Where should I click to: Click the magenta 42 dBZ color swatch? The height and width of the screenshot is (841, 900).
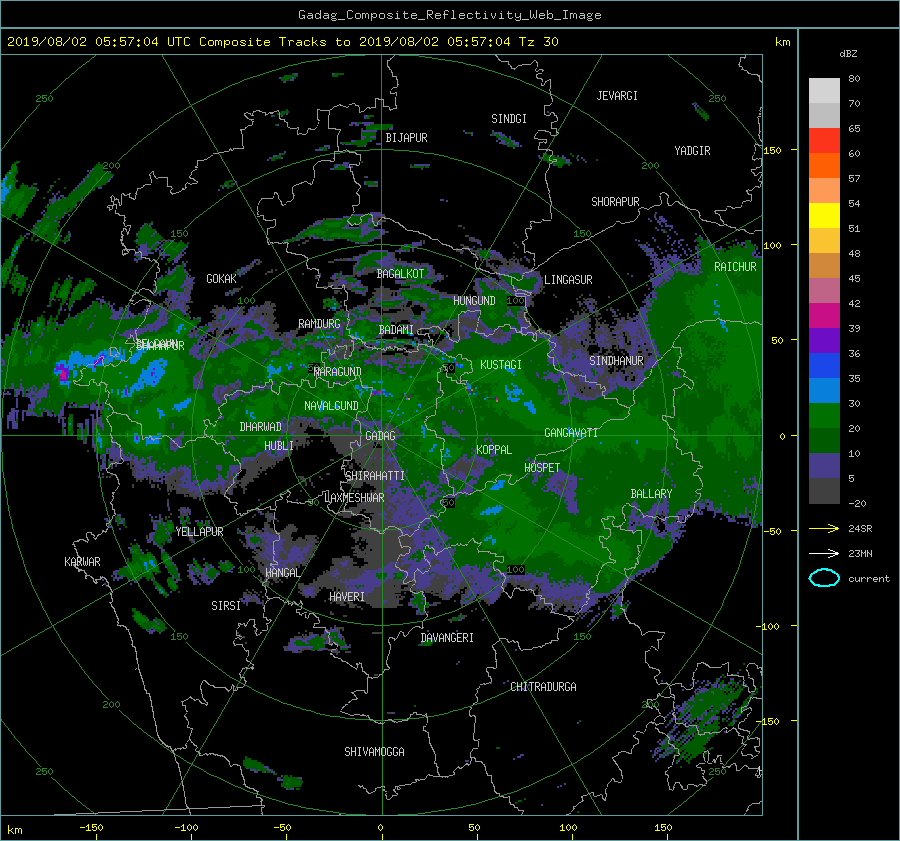pos(824,316)
